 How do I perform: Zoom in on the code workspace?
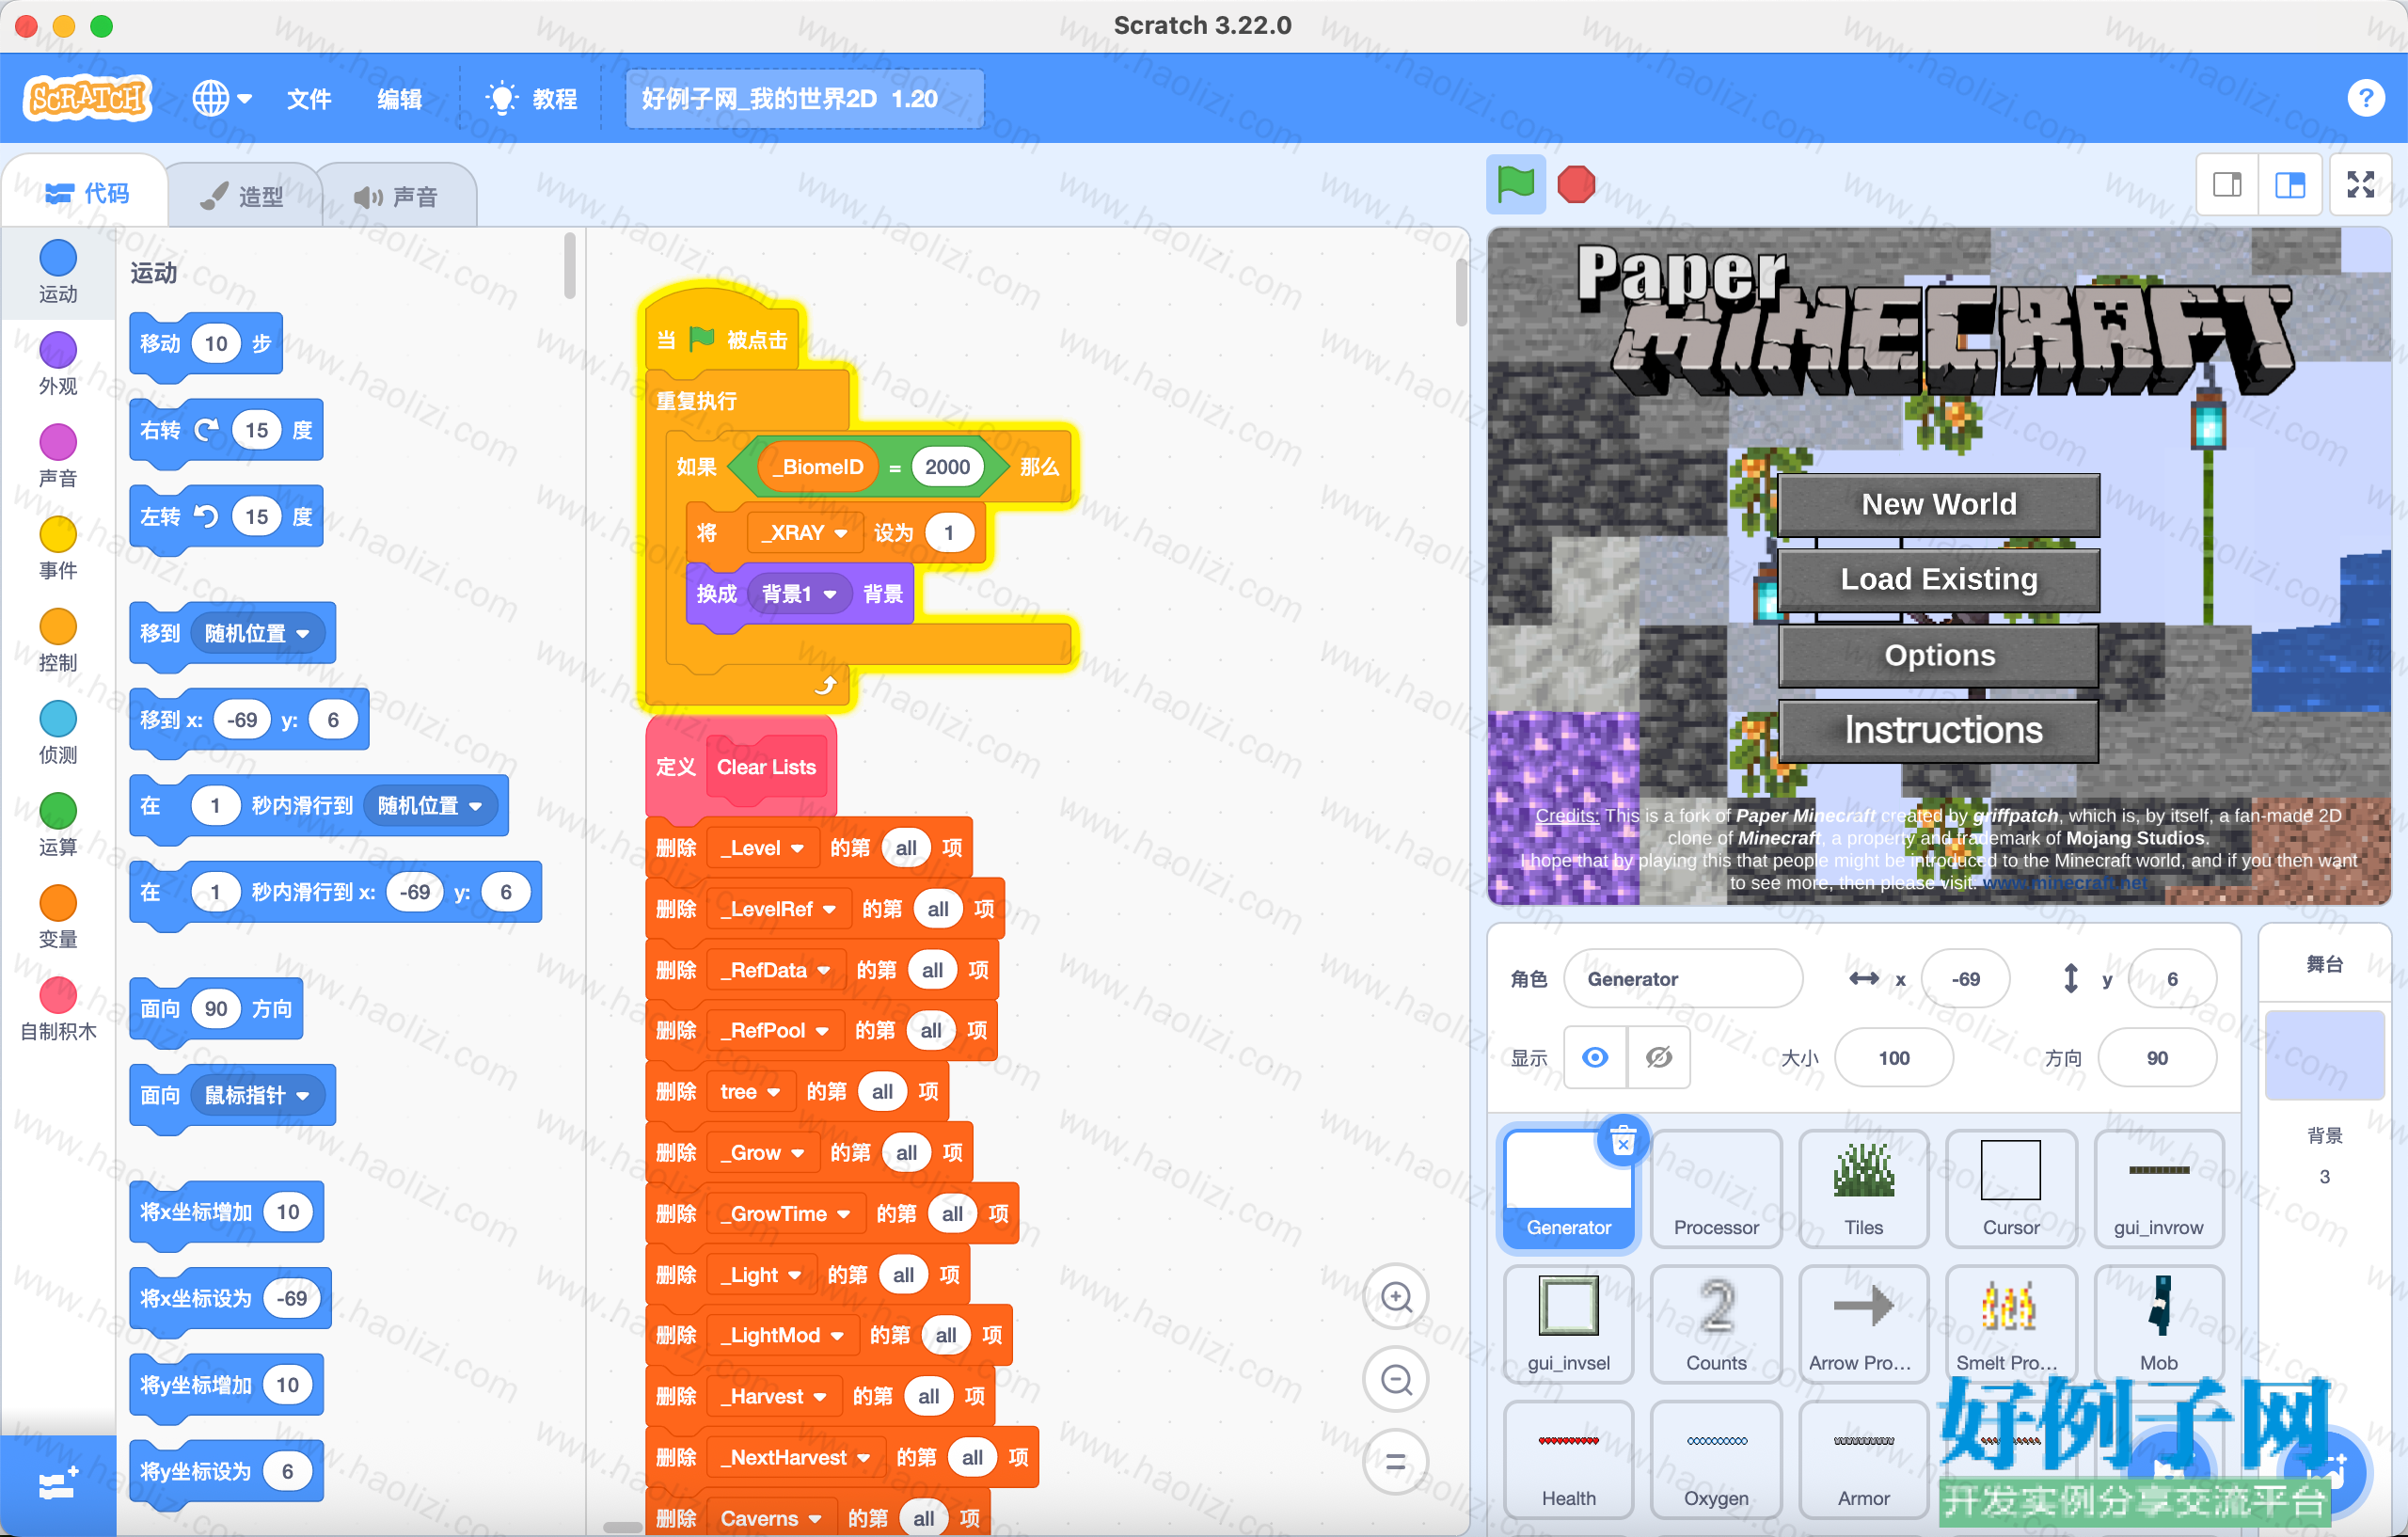pos(1396,1298)
